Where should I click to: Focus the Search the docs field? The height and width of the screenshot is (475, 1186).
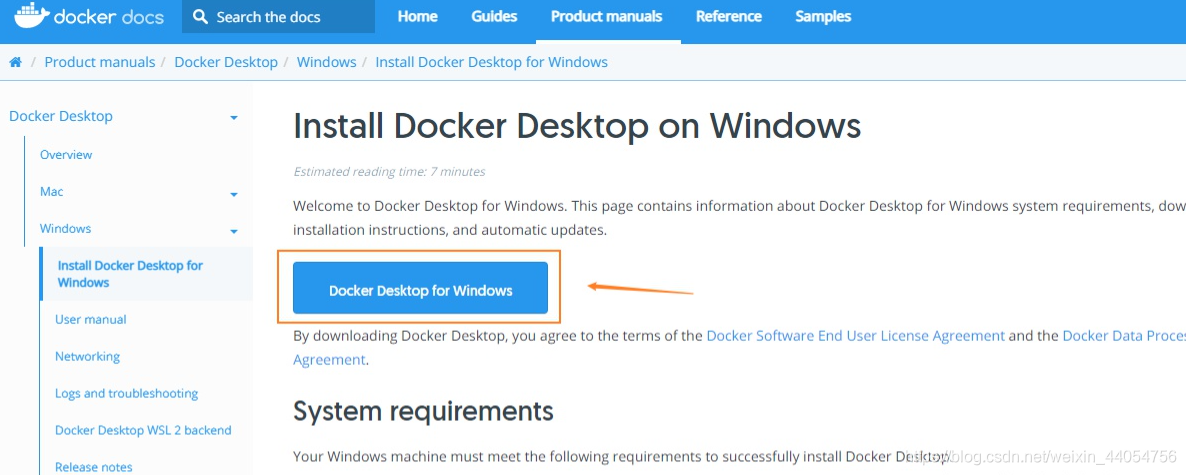(278, 17)
